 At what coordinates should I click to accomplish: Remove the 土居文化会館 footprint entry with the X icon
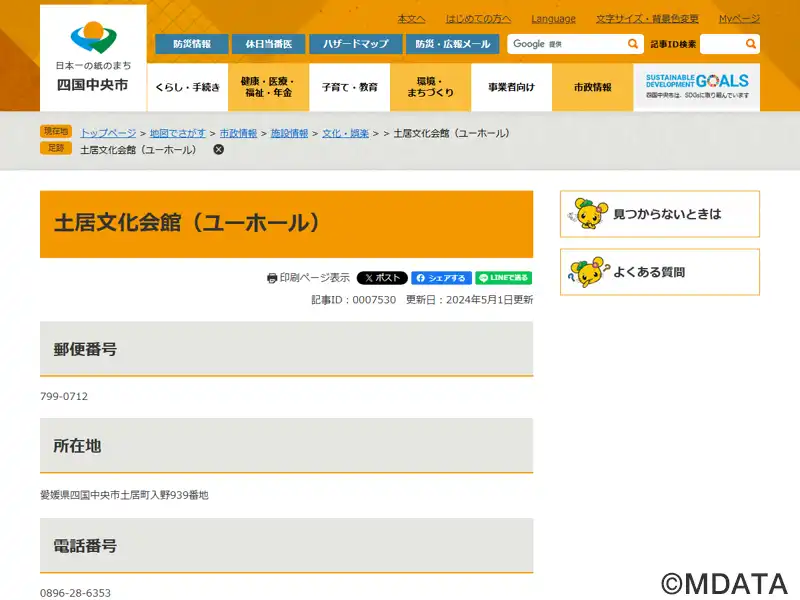point(218,149)
